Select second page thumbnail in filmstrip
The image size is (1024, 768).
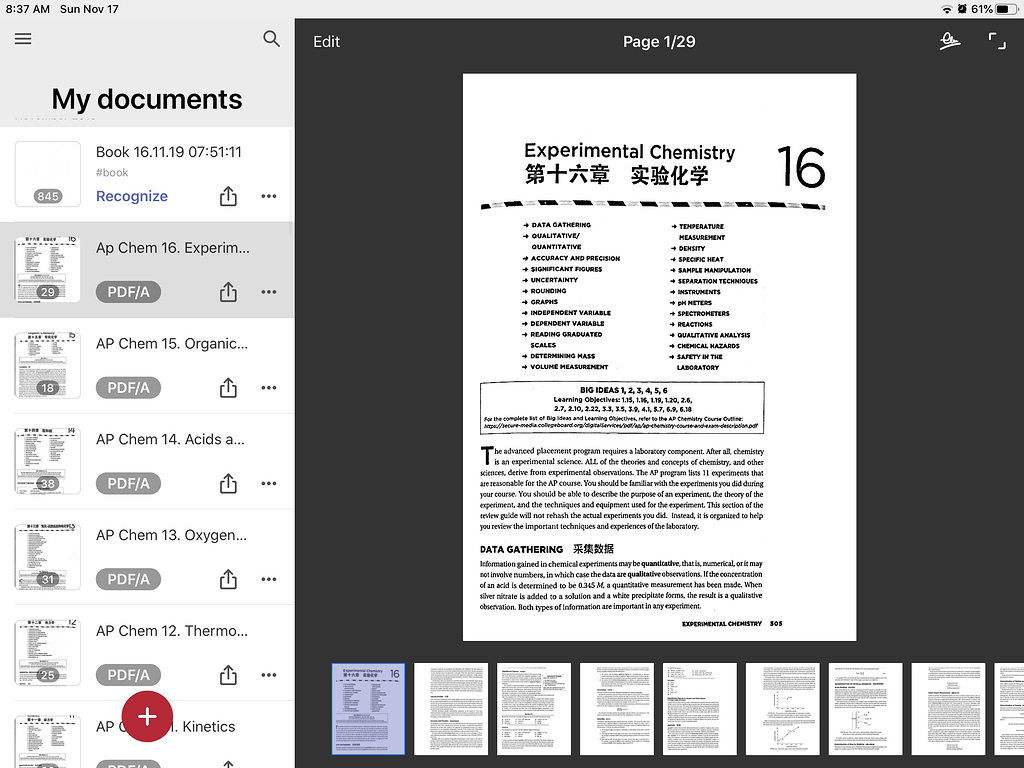pos(451,709)
